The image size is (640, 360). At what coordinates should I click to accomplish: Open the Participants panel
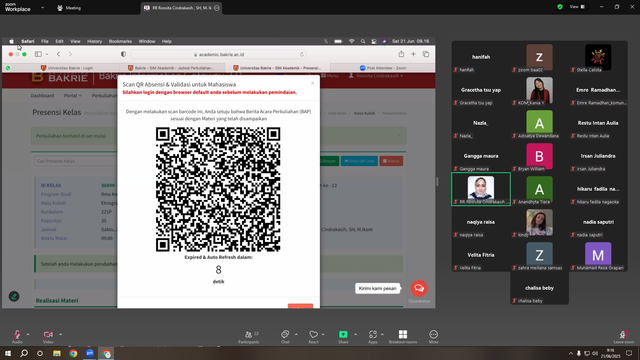point(249,336)
